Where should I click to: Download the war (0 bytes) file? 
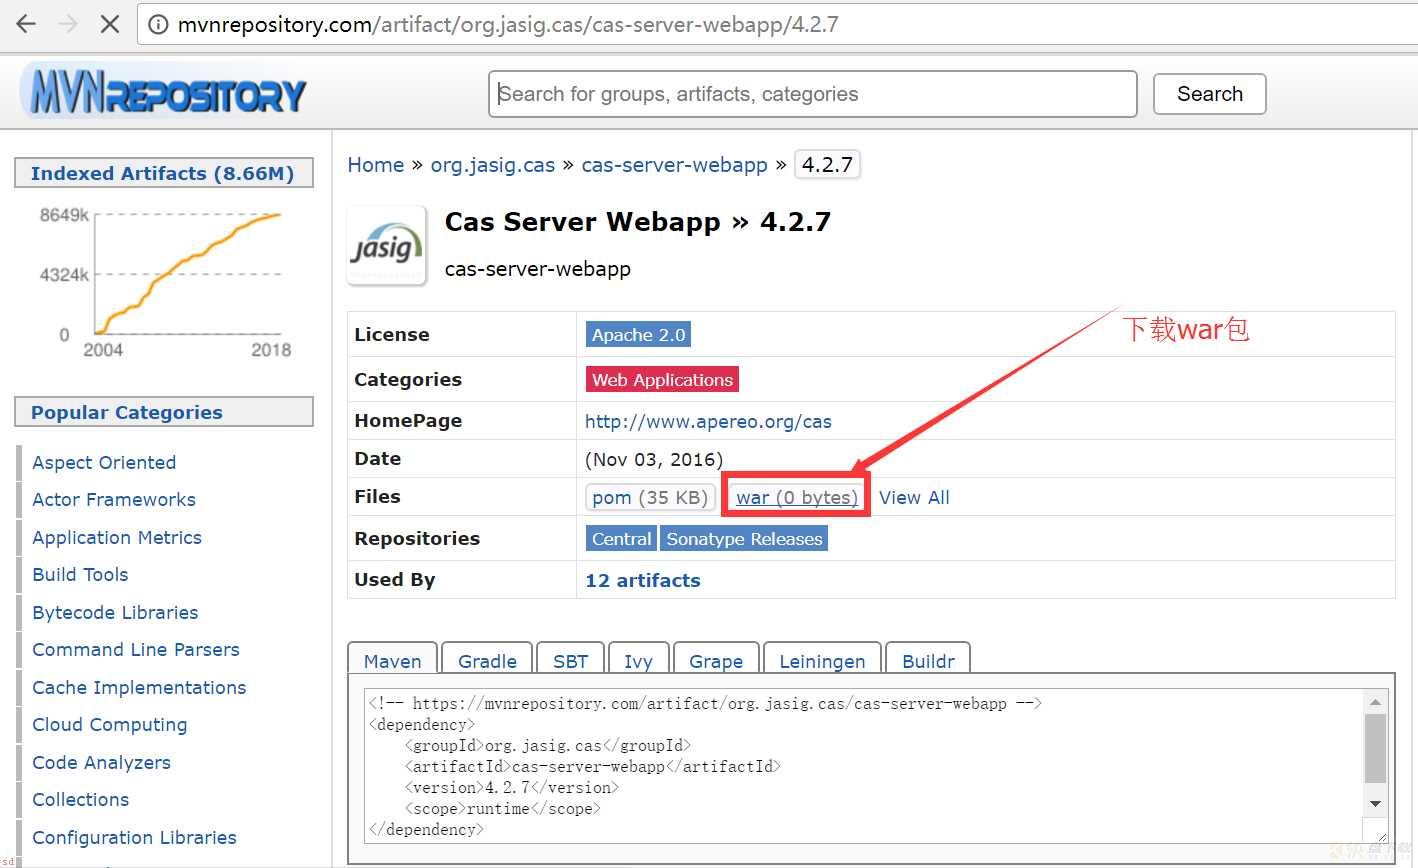click(797, 497)
